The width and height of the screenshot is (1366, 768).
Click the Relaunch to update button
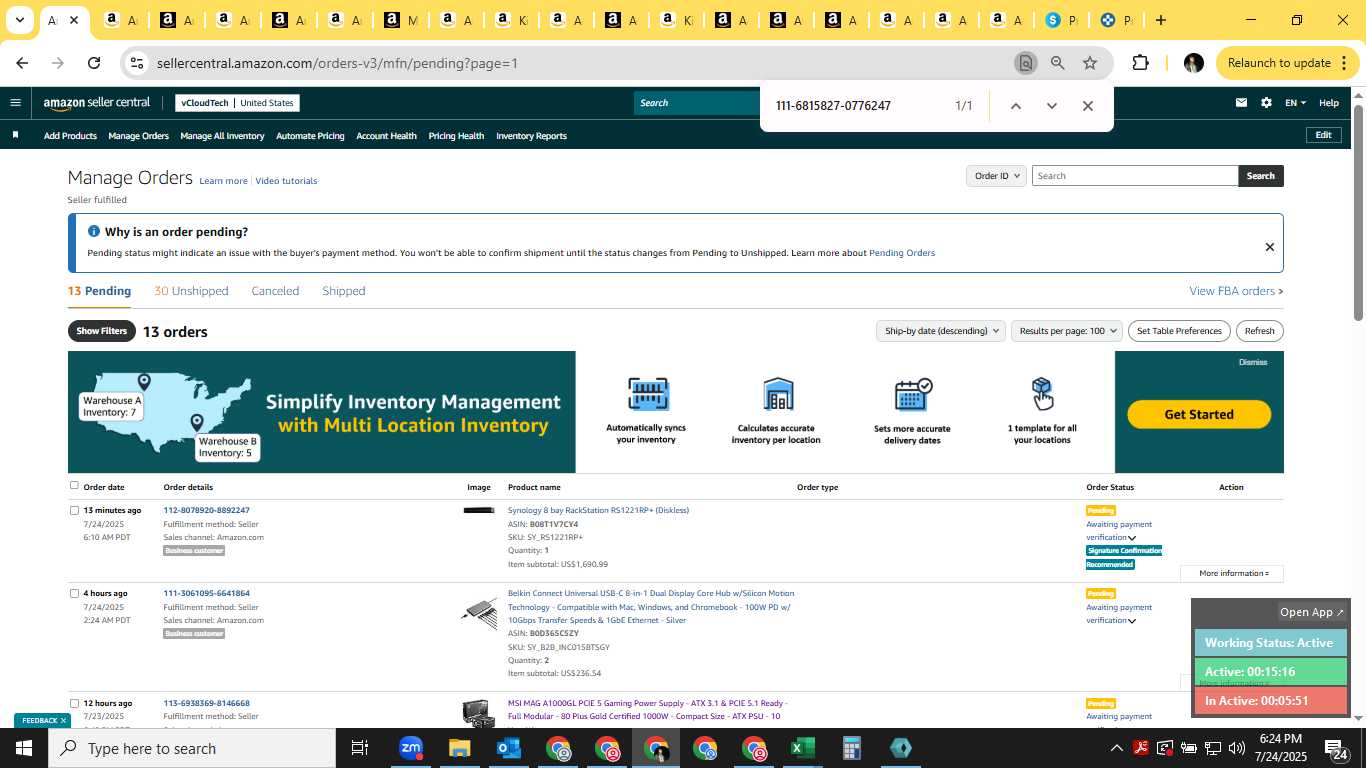[1288, 63]
